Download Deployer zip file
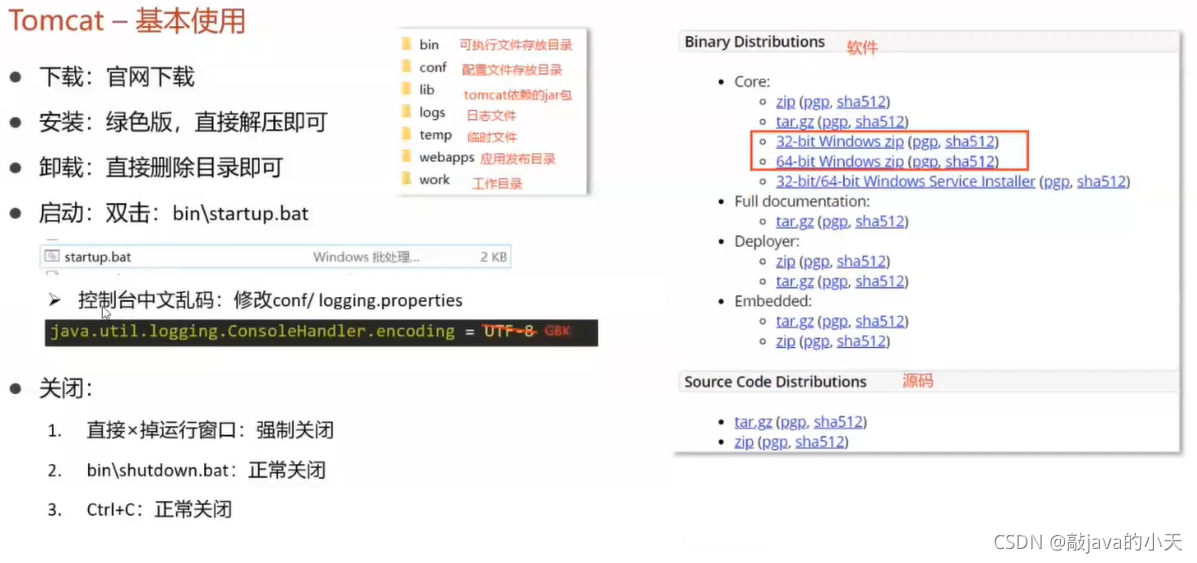Image resolution: width=1197 pixels, height=563 pixels. [786, 261]
